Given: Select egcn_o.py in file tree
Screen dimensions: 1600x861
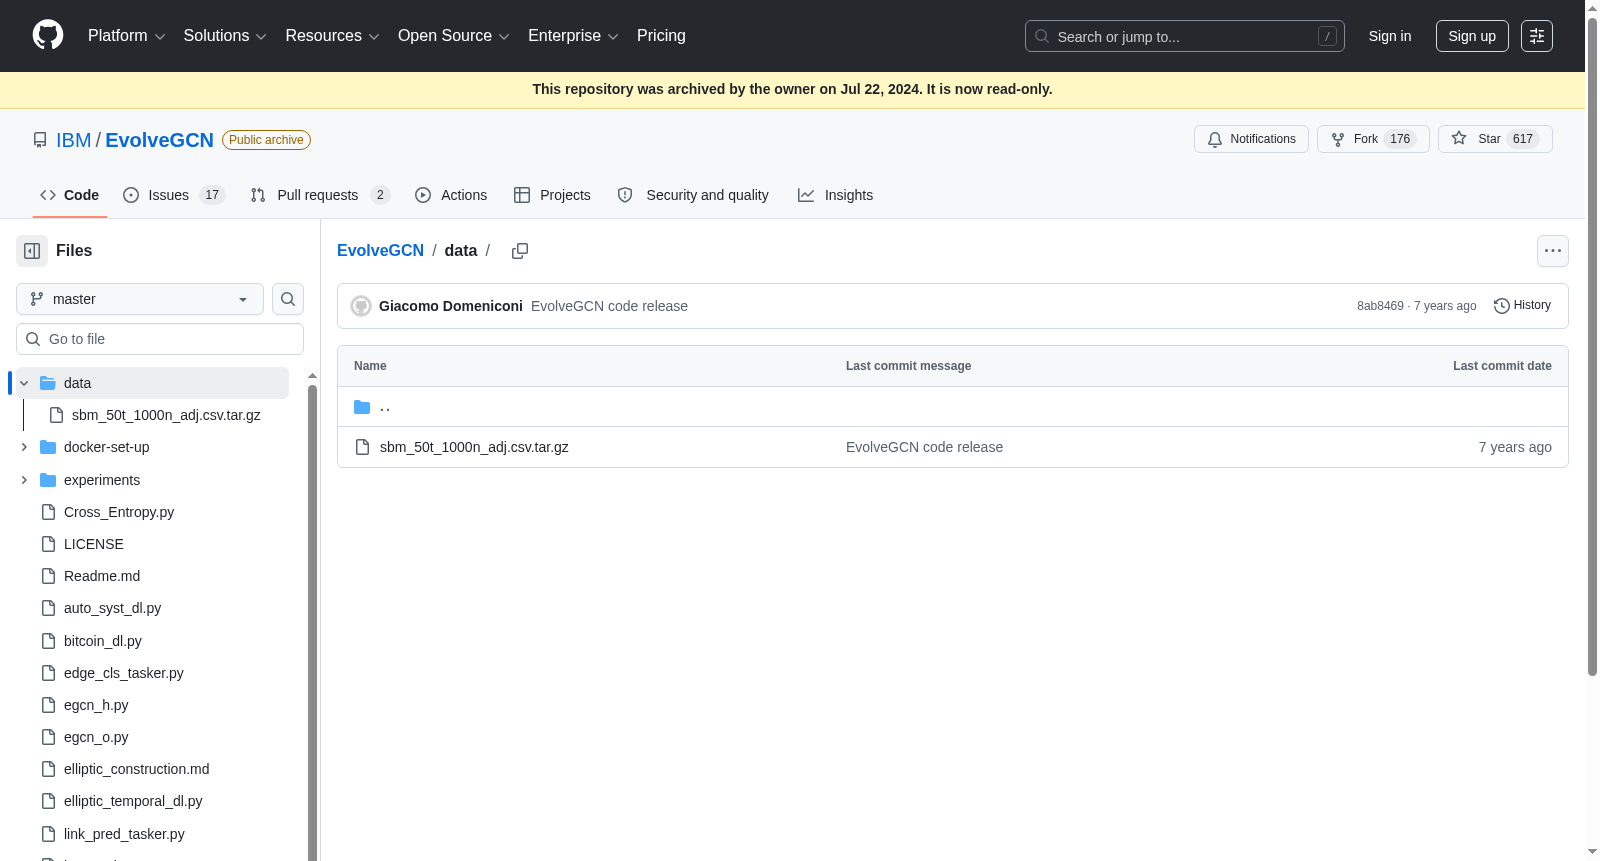Looking at the screenshot, I should tap(96, 737).
